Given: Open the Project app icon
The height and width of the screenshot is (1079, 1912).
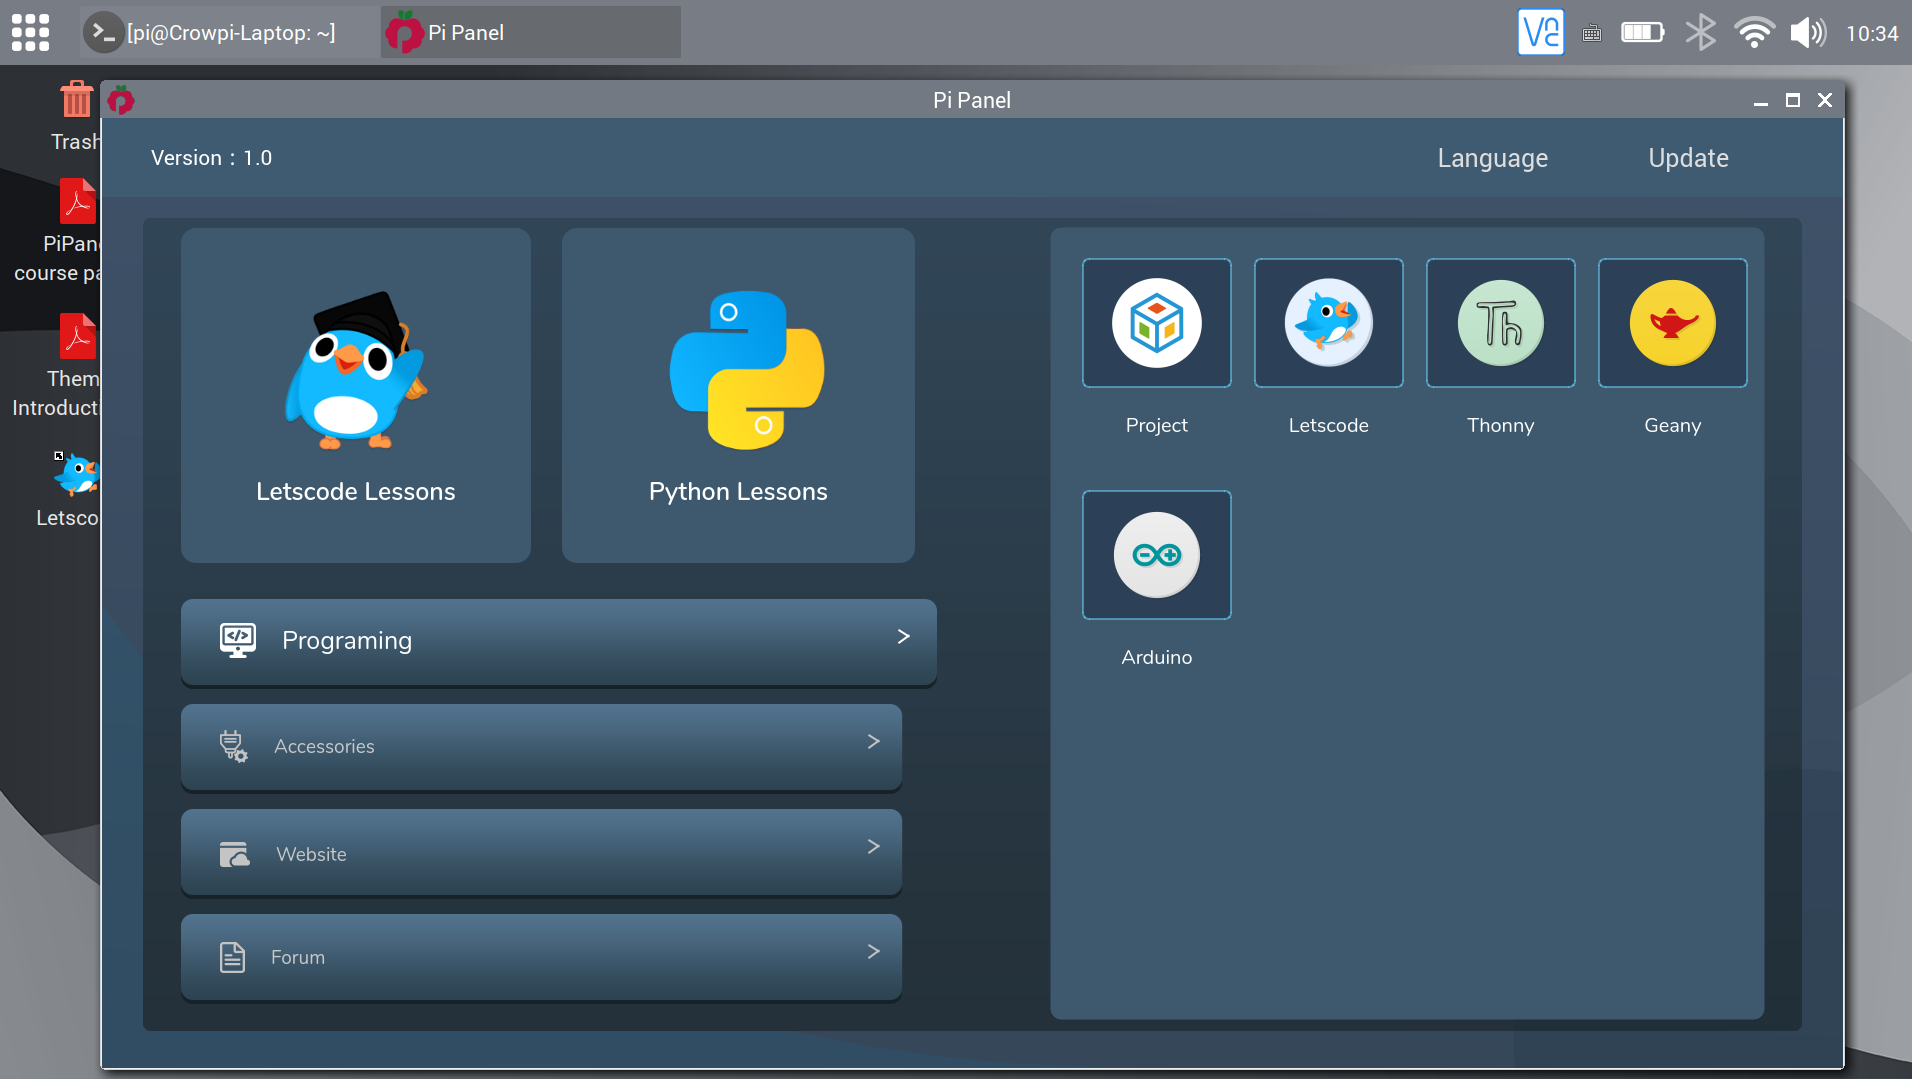Looking at the screenshot, I should [1156, 323].
